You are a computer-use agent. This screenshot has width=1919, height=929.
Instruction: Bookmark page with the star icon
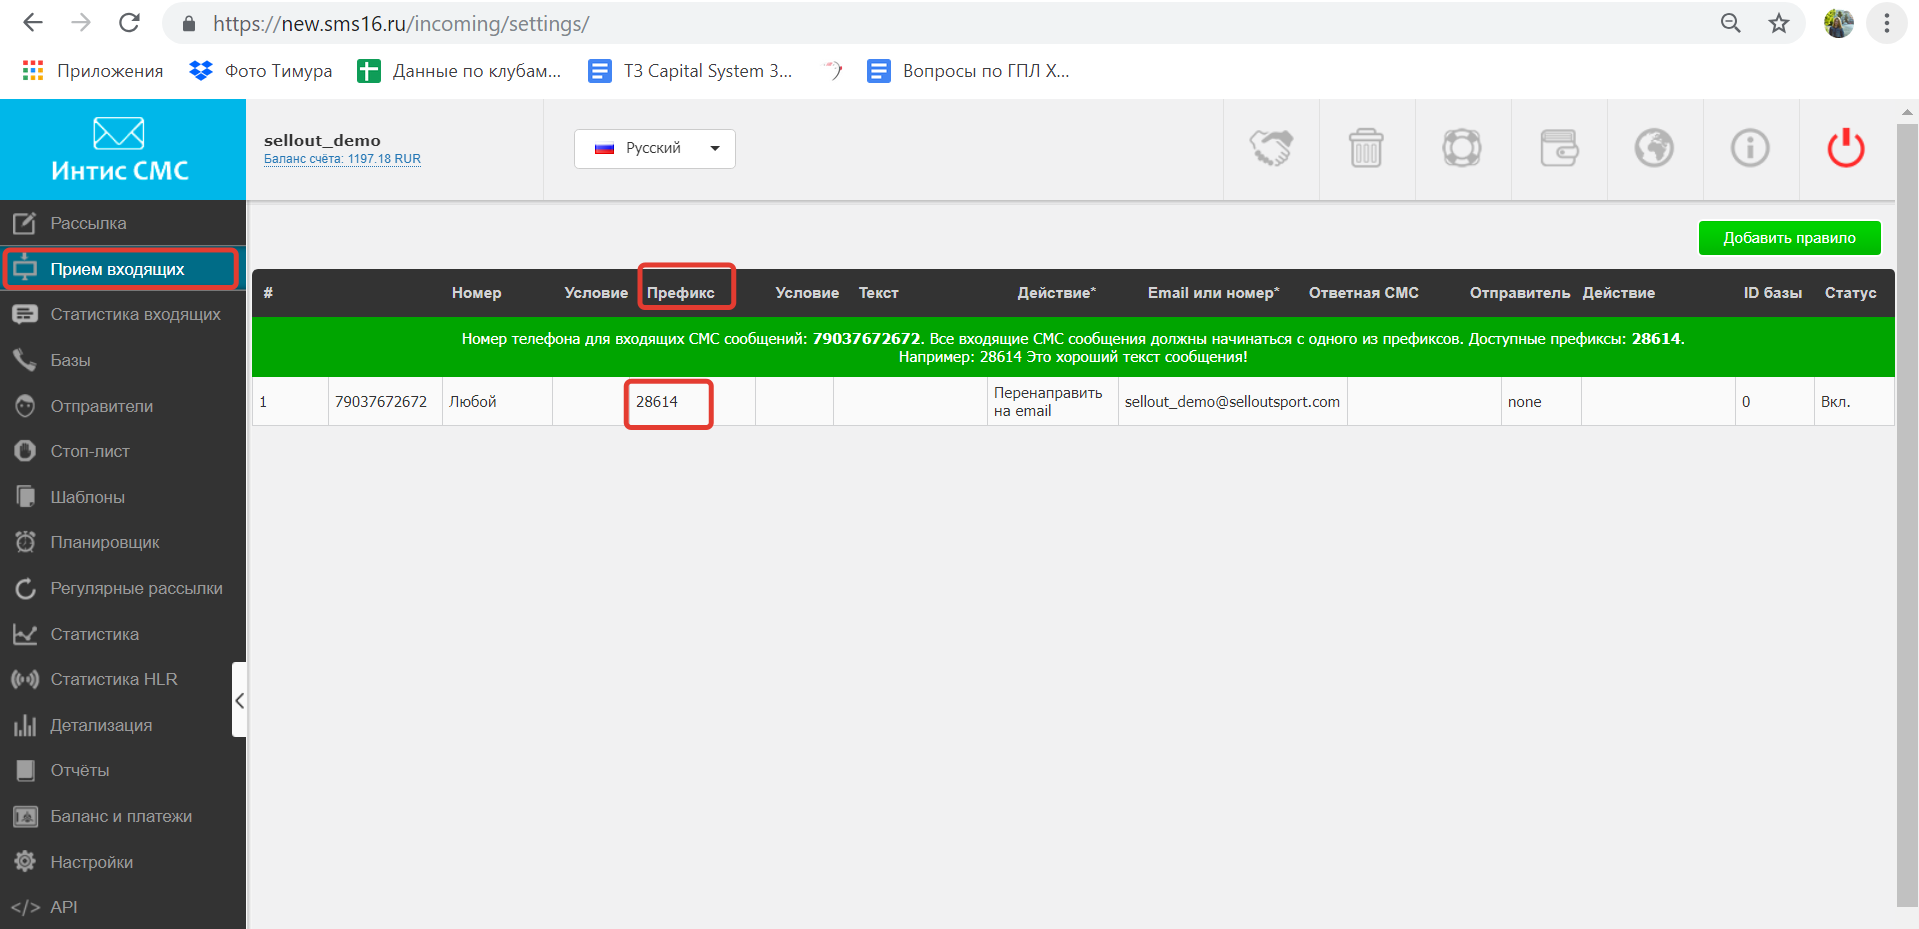click(1778, 23)
